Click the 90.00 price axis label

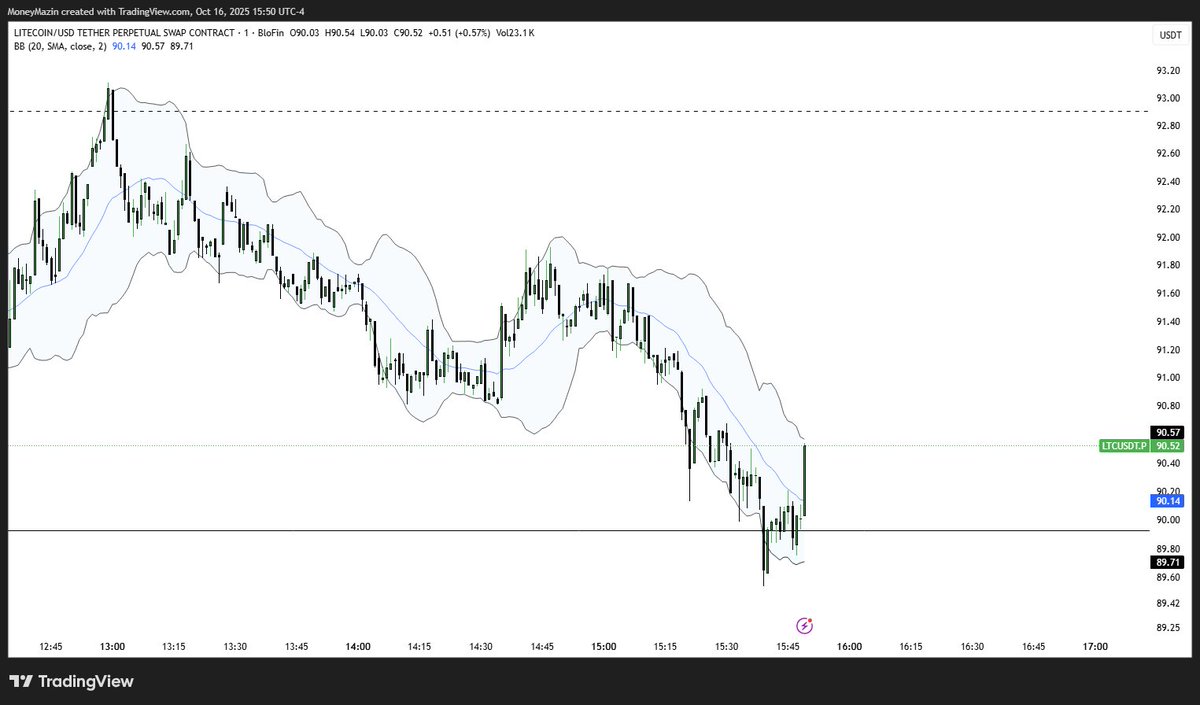pyautogui.click(x=1168, y=520)
